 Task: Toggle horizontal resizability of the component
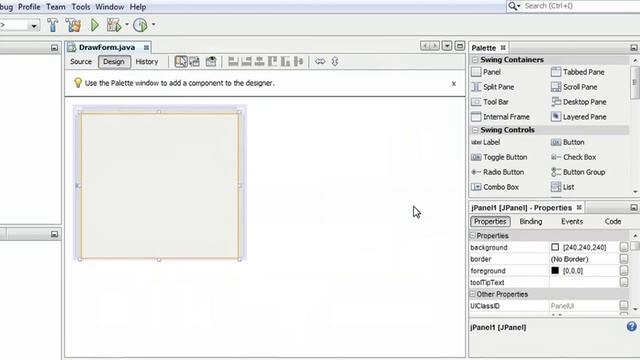point(320,62)
